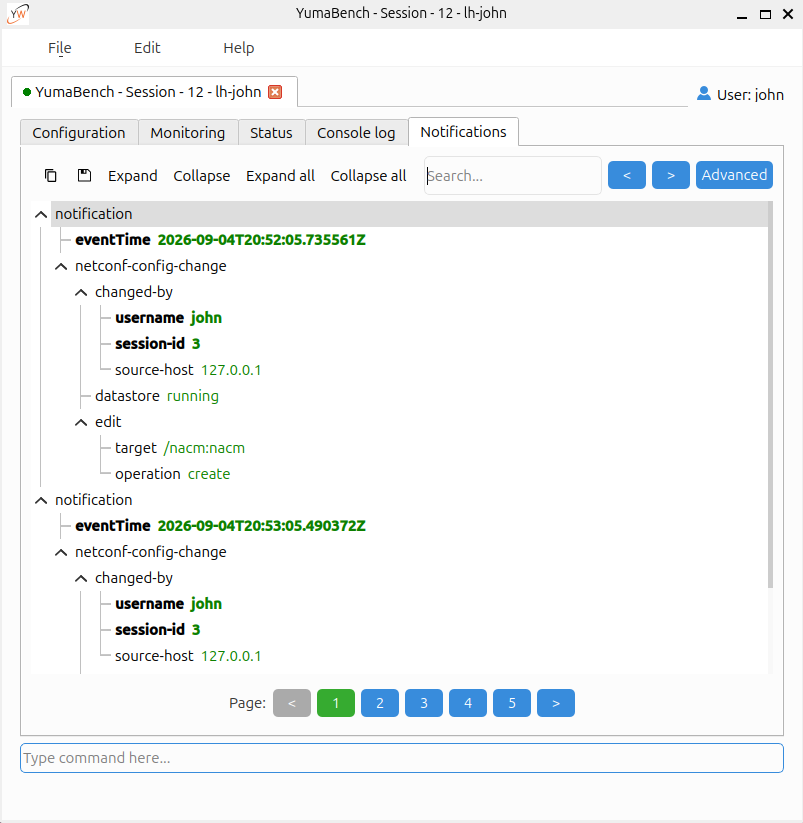Viewport: 803px width, 823px height.
Task: Focus the Search field
Action: coord(513,175)
